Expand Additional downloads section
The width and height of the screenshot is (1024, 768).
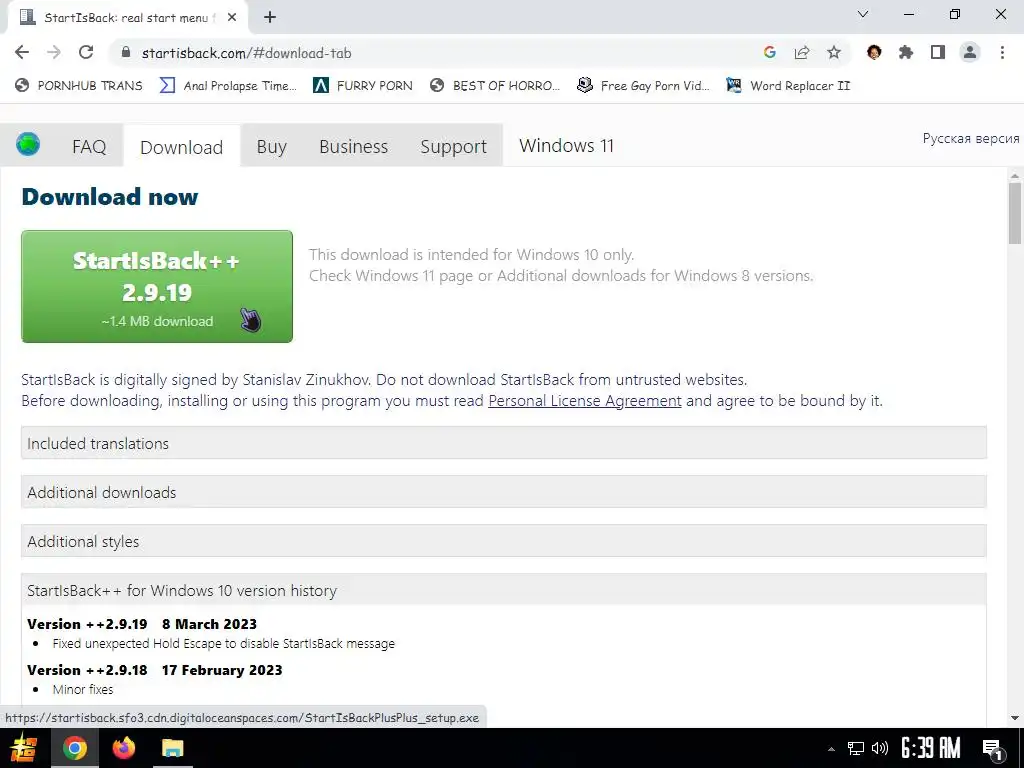(504, 492)
